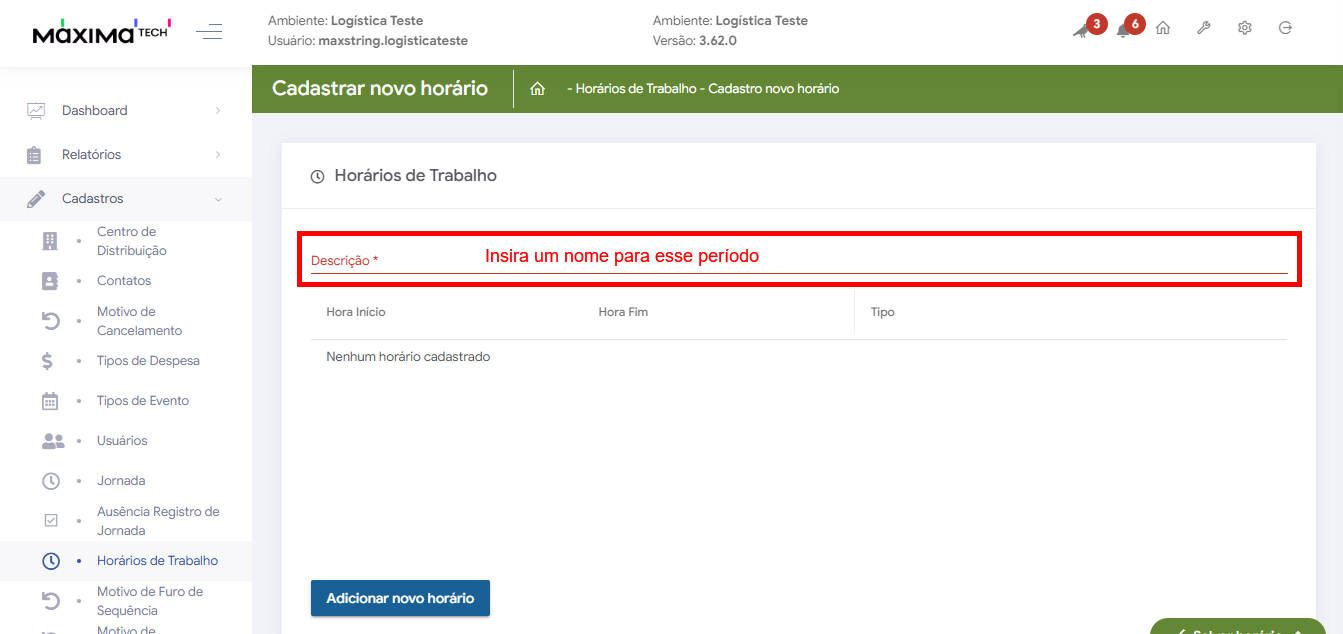The width and height of the screenshot is (1343, 634).
Task: Click the Tipos de Despesa dollar icon
Action: pyautogui.click(x=48, y=361)
